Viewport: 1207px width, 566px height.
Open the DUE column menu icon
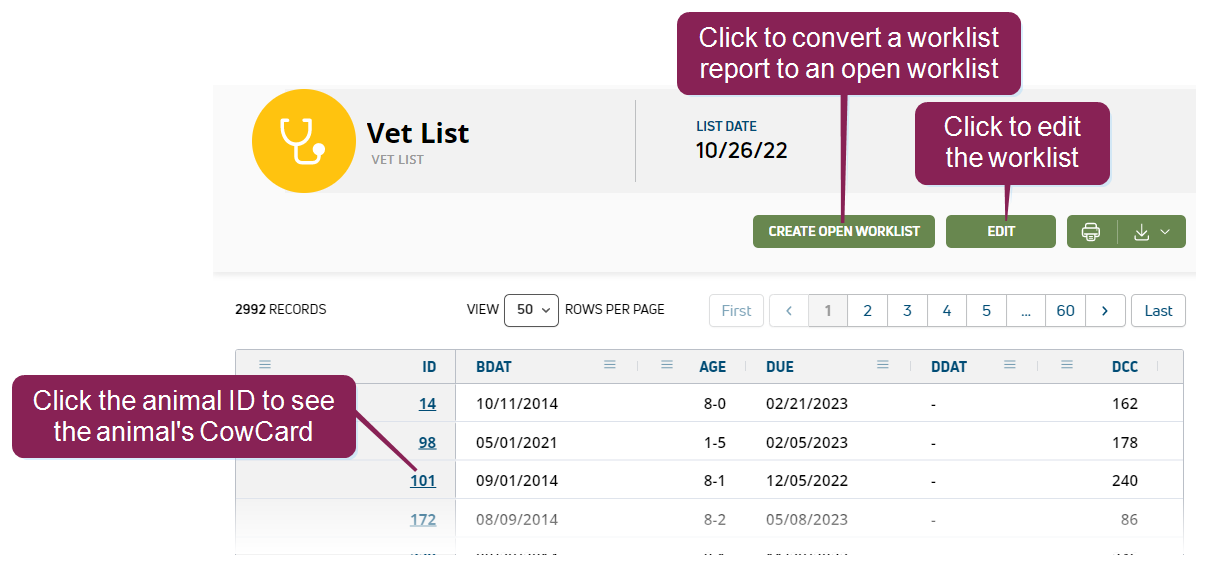[883, 365]
